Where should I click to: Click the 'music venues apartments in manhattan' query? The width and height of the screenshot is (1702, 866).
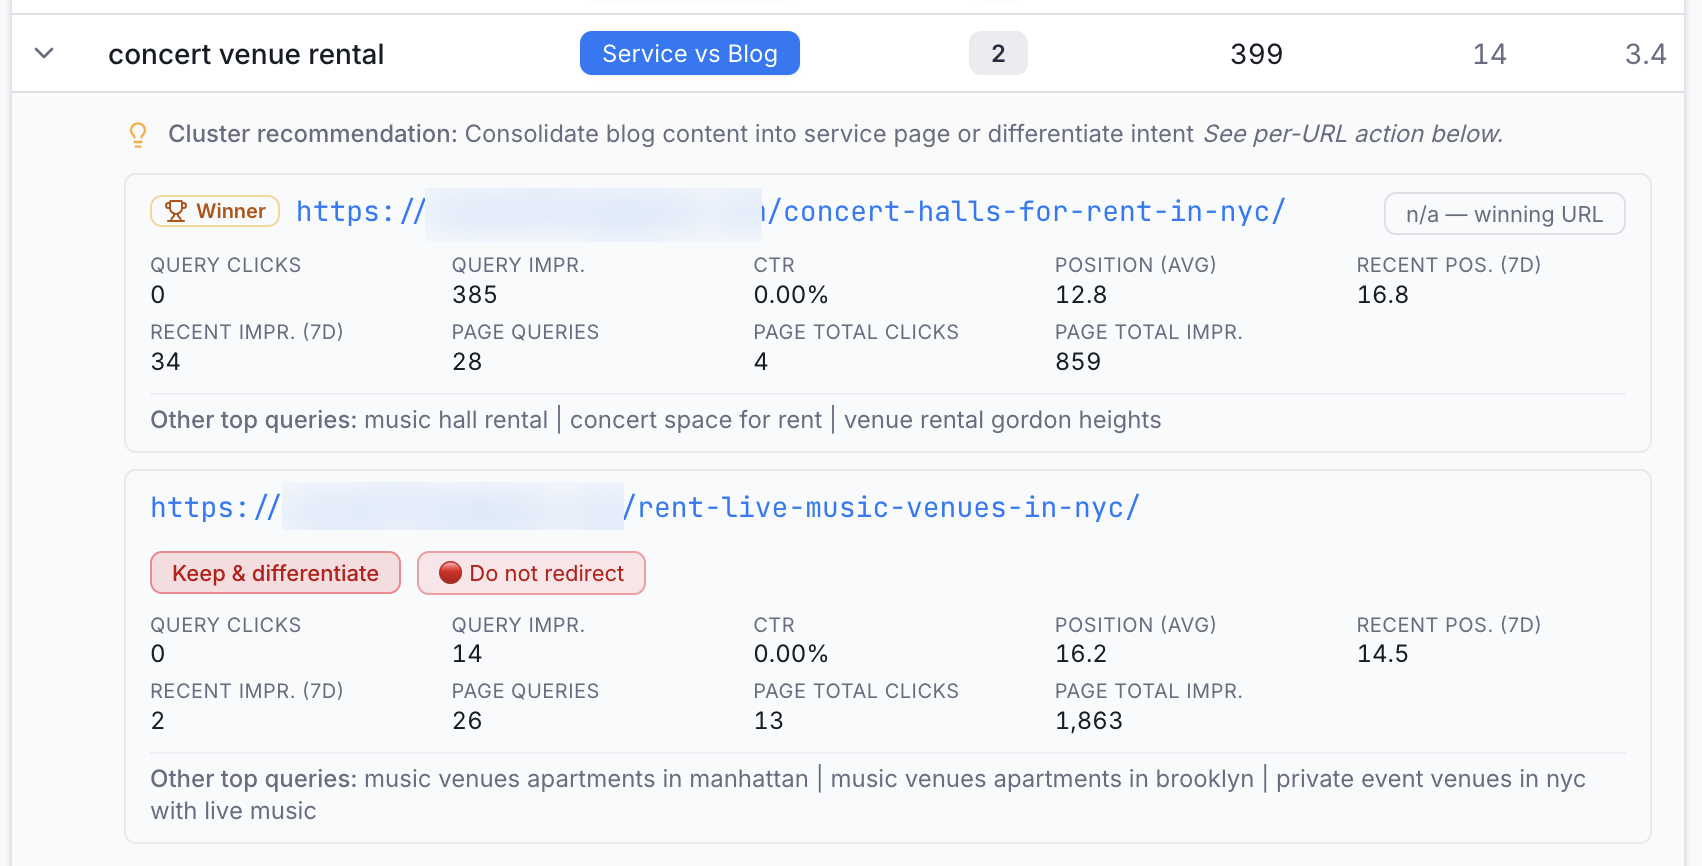(x=586, y=779)
